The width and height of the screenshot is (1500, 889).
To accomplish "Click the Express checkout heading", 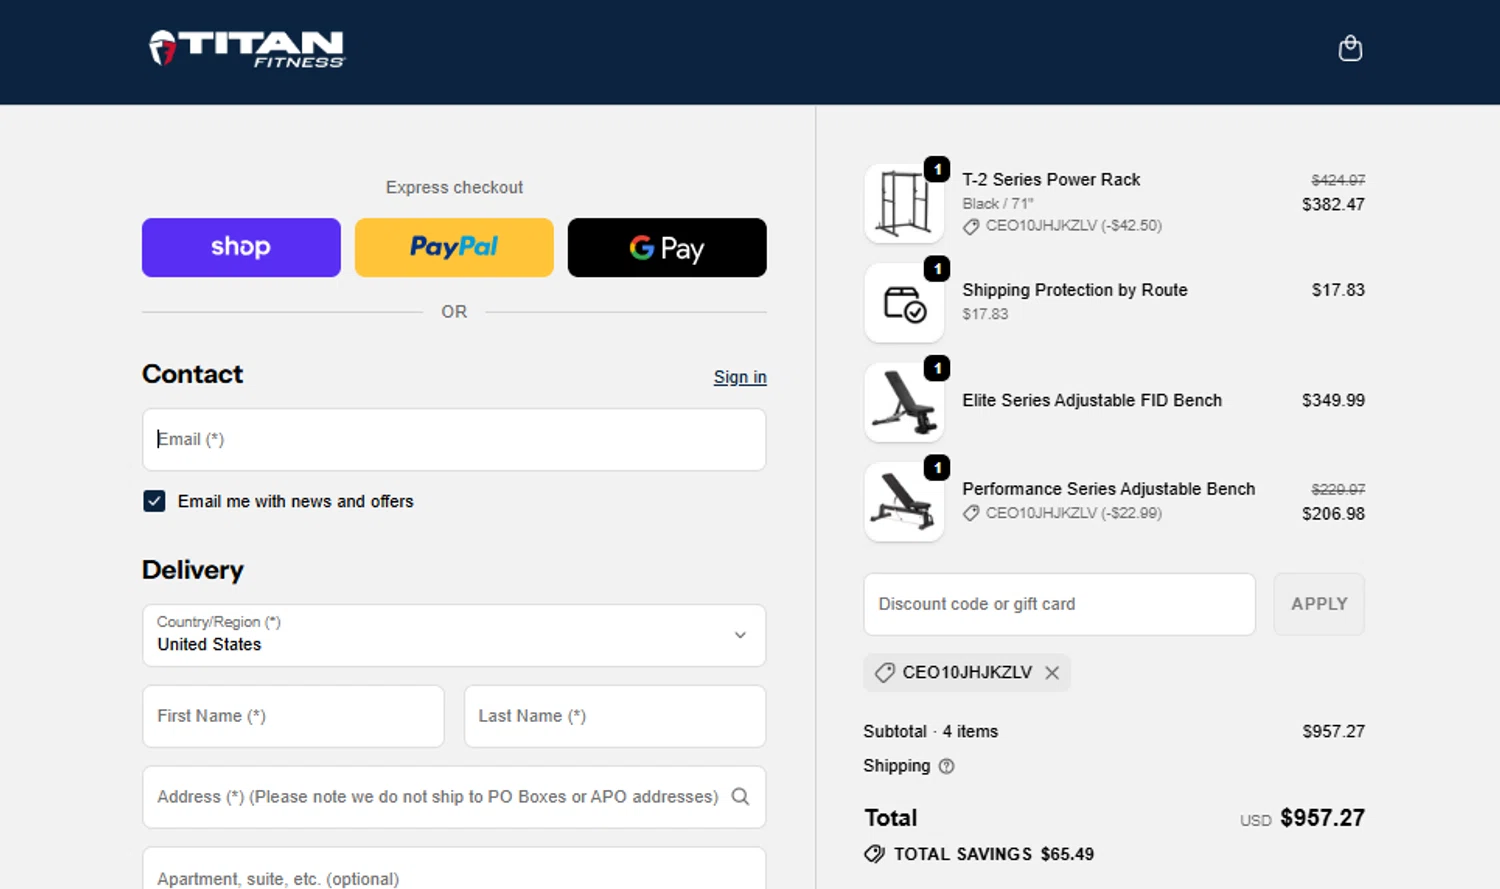I will [454, 187].
